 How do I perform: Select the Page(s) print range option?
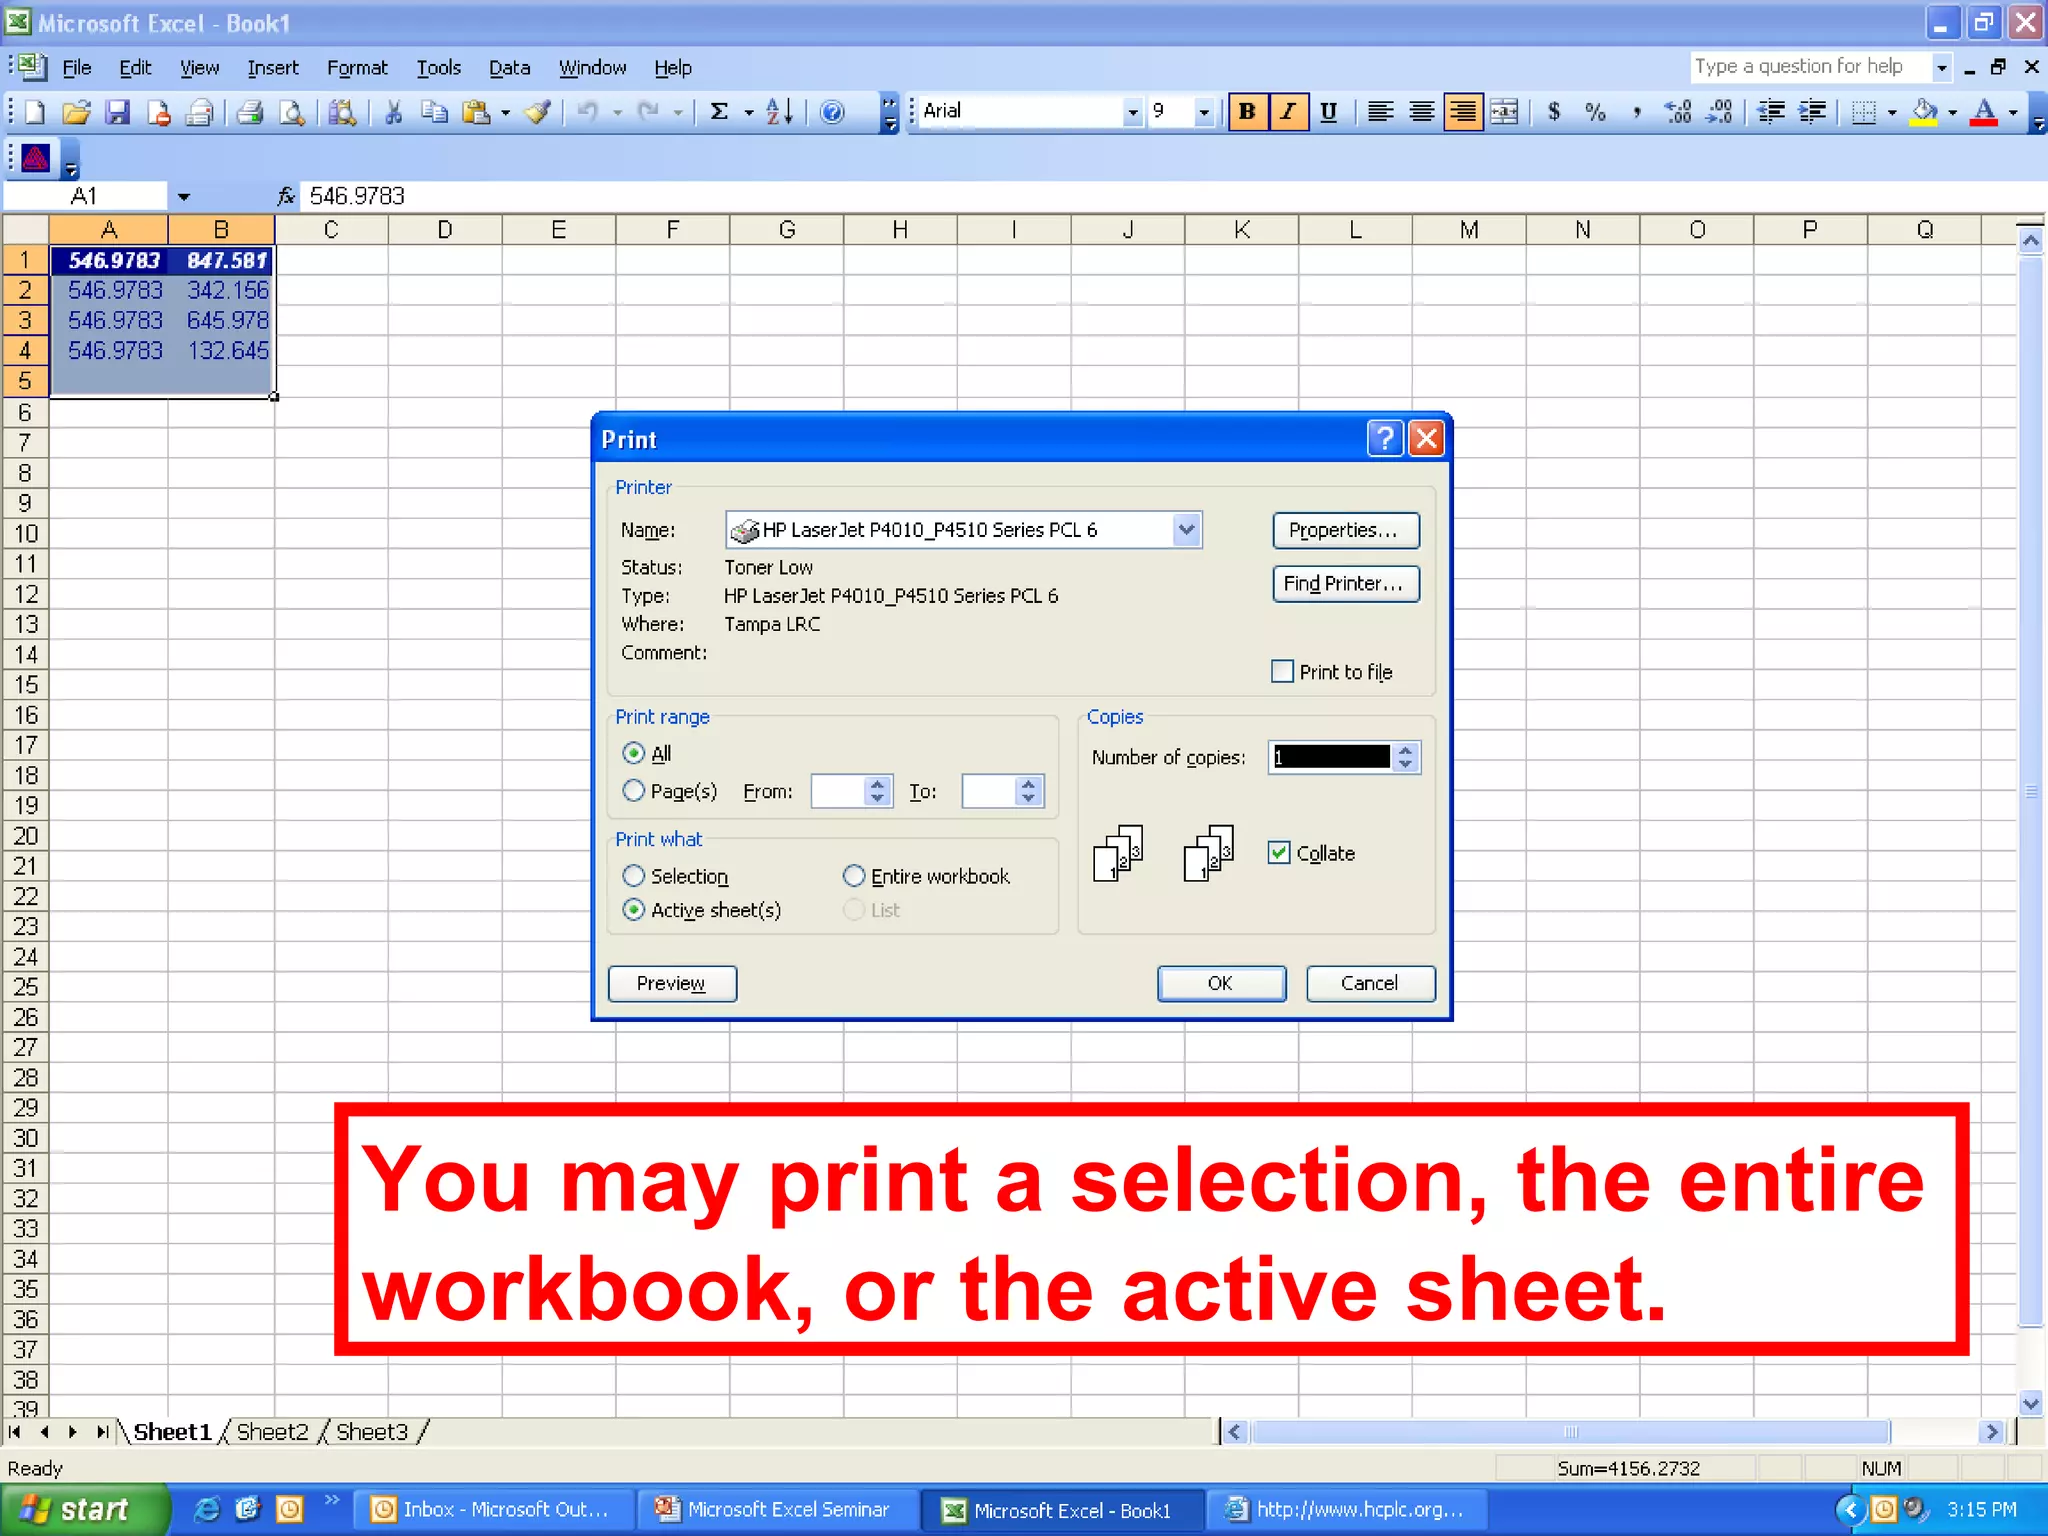(x=633, y=791)
